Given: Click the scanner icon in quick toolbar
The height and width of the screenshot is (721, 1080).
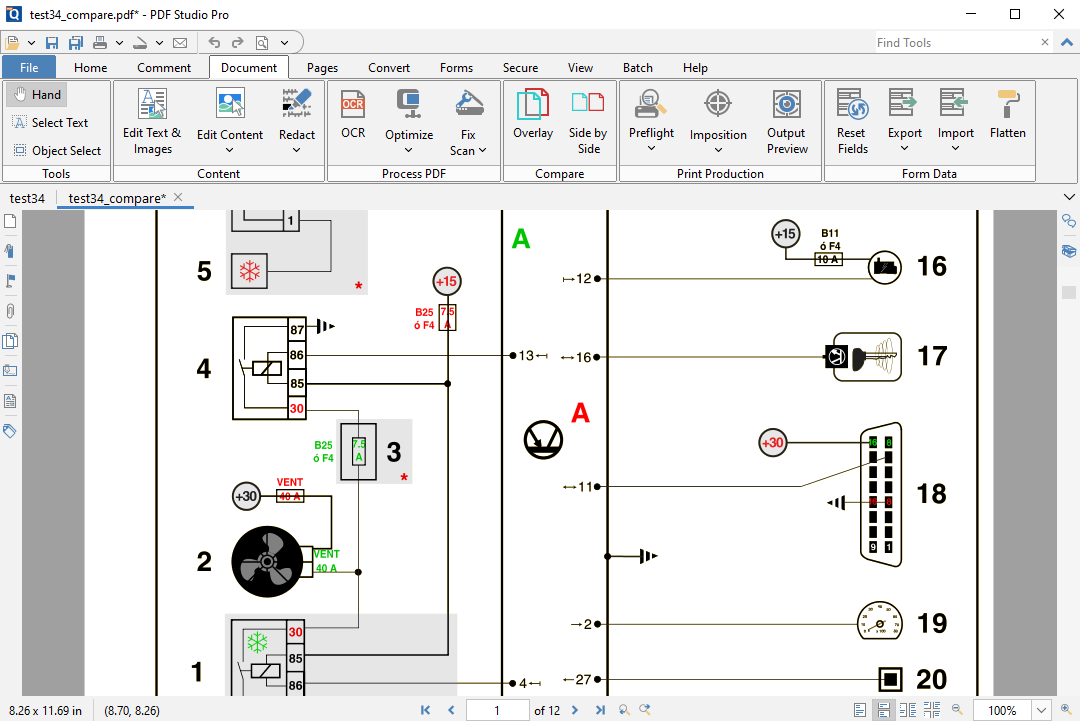Looking at the screenshot, I should (140, 43).
